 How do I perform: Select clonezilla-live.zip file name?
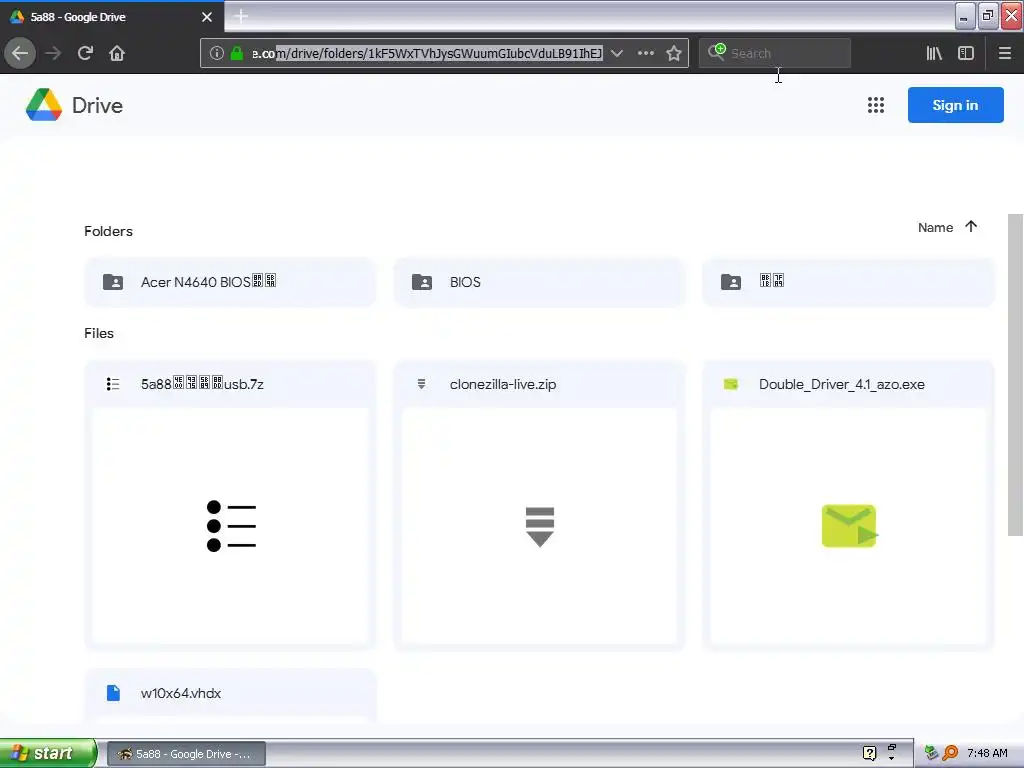click(x=503, y=384)
